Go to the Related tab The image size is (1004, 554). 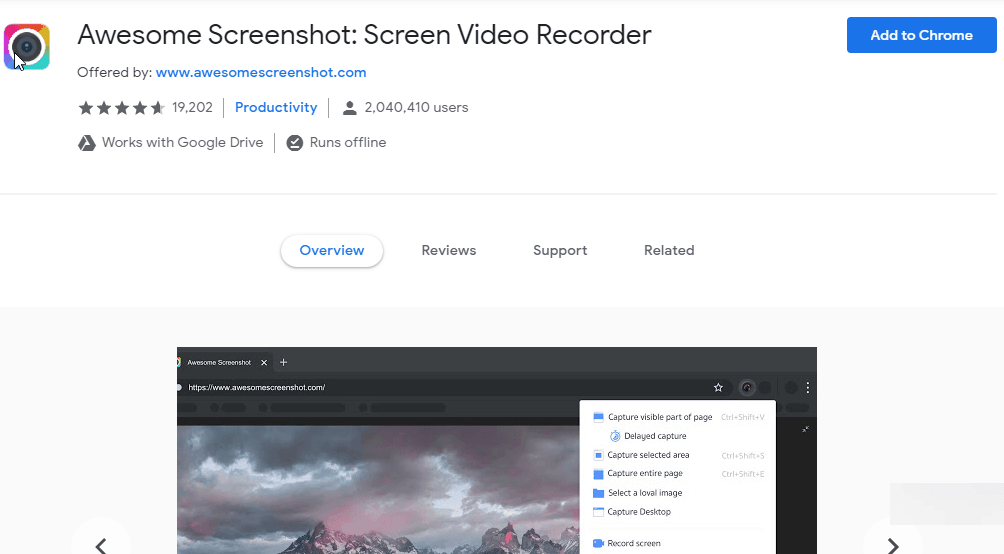click(x=669, y=250)
